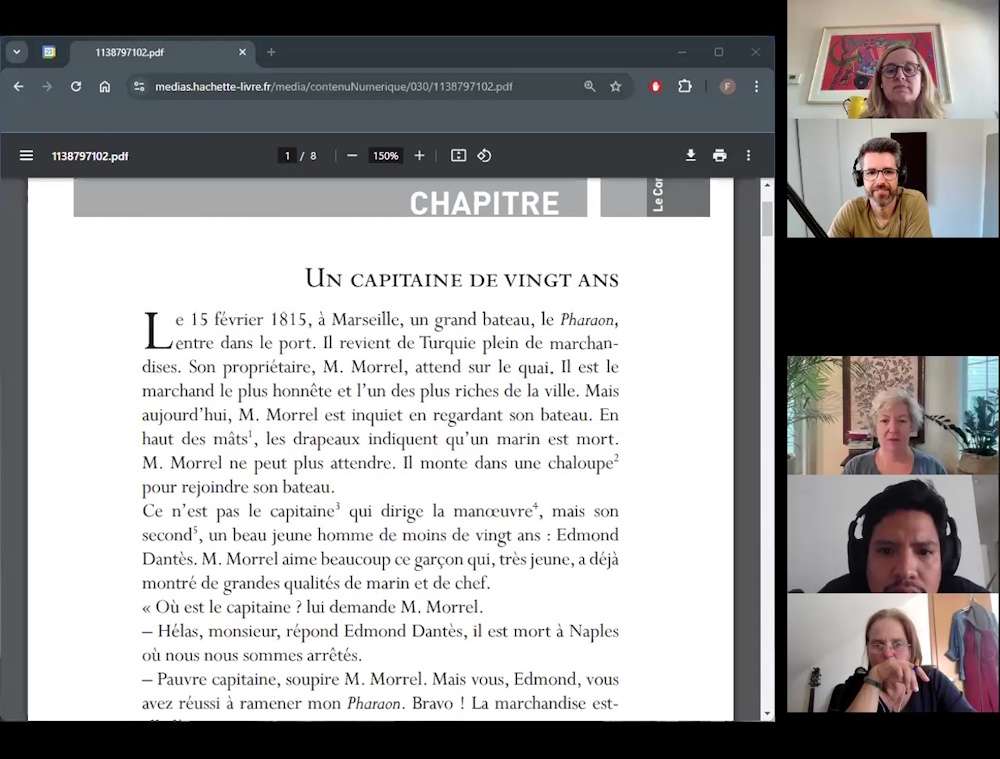Minimize the browser window
This screenshot has width=1000, height=759.
tap(682, 52)
